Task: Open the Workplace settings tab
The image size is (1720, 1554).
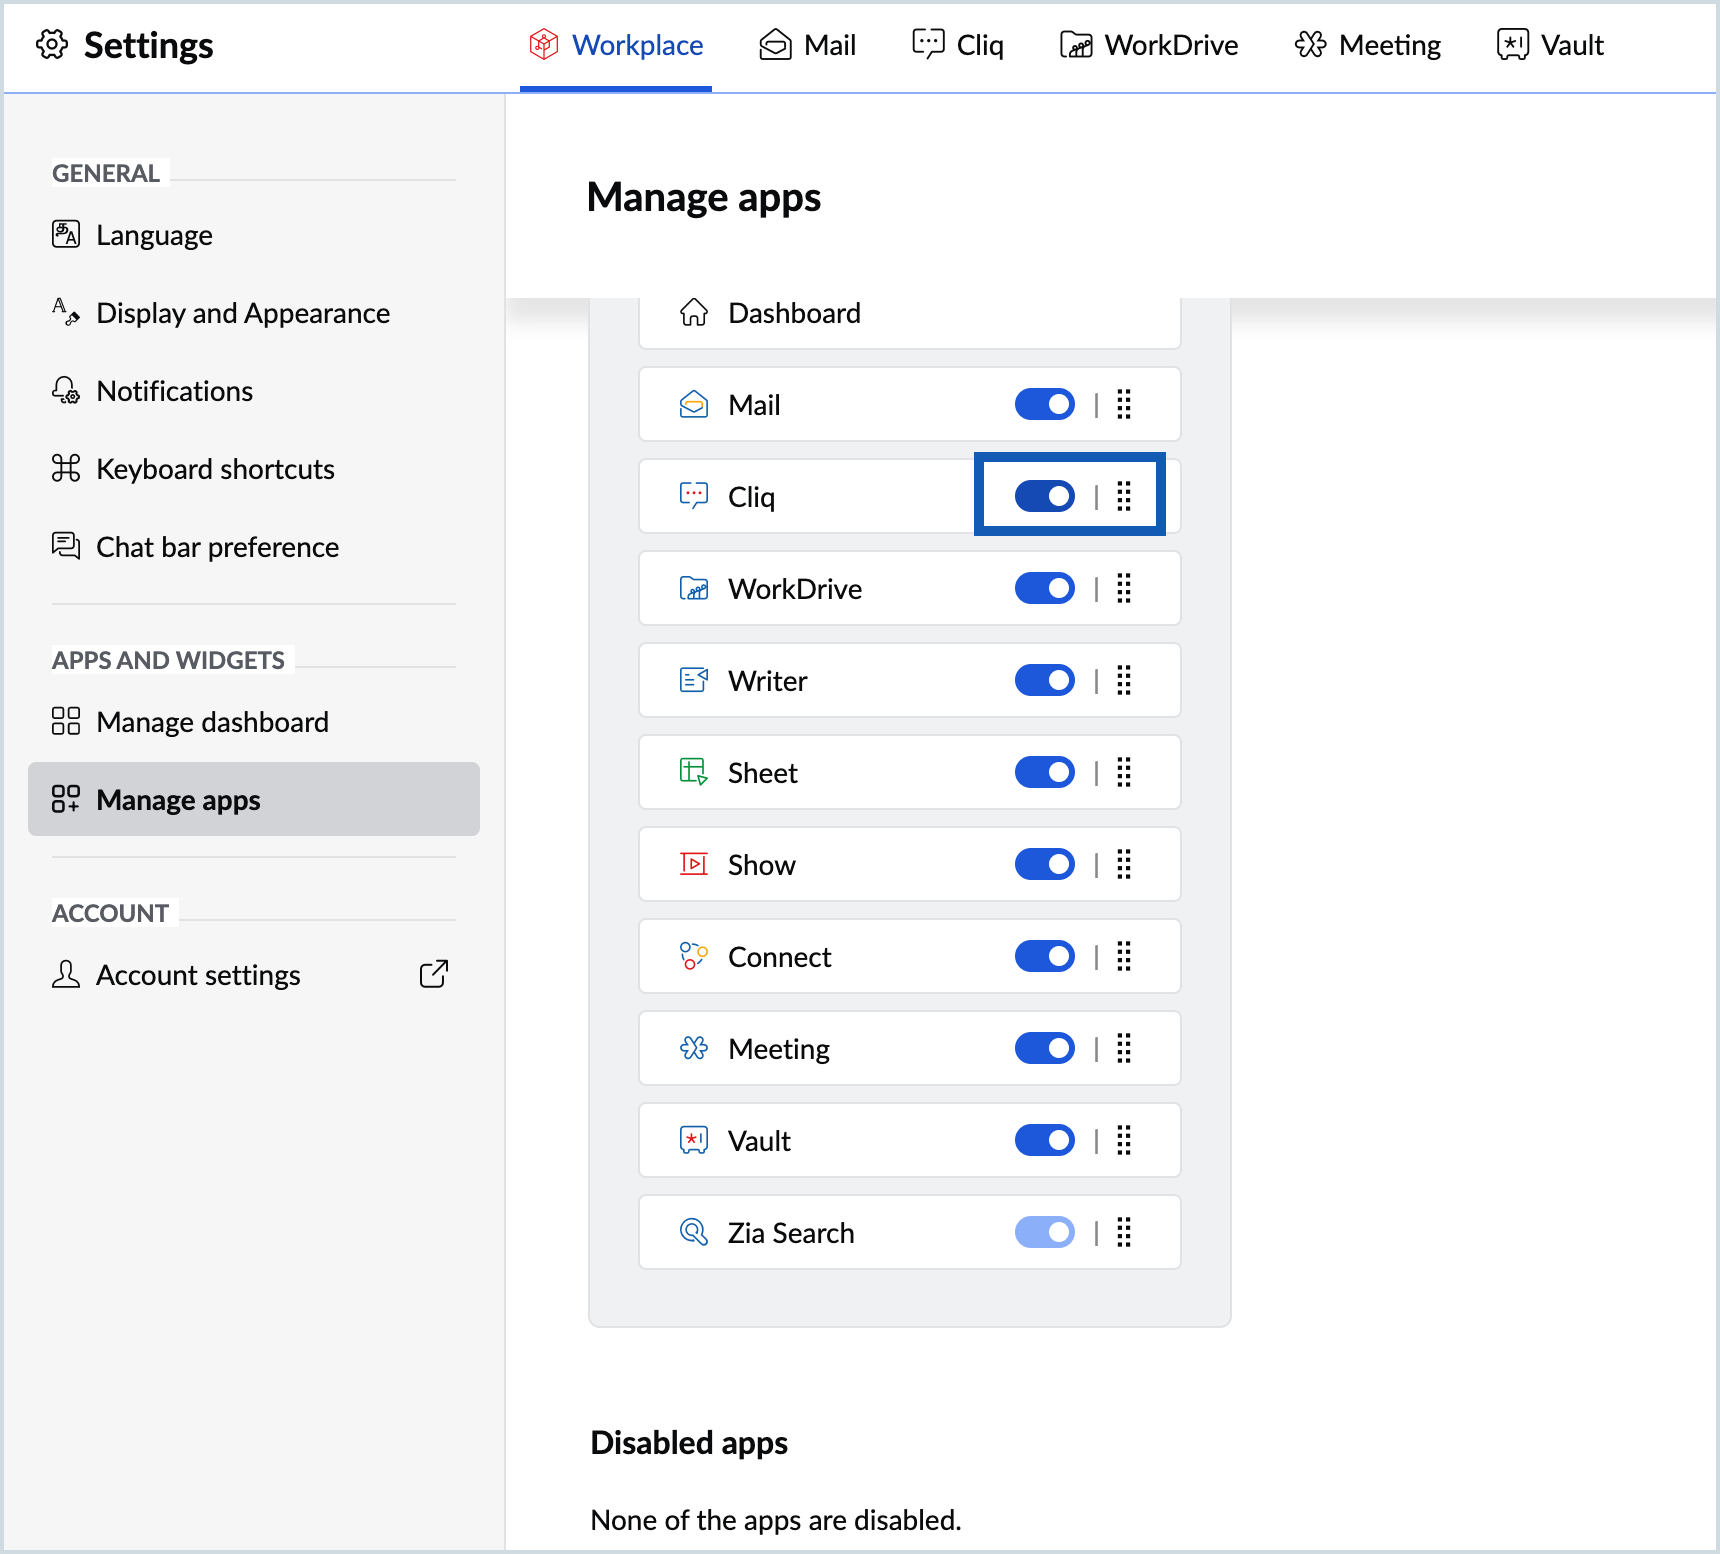Action: point(616,45)
